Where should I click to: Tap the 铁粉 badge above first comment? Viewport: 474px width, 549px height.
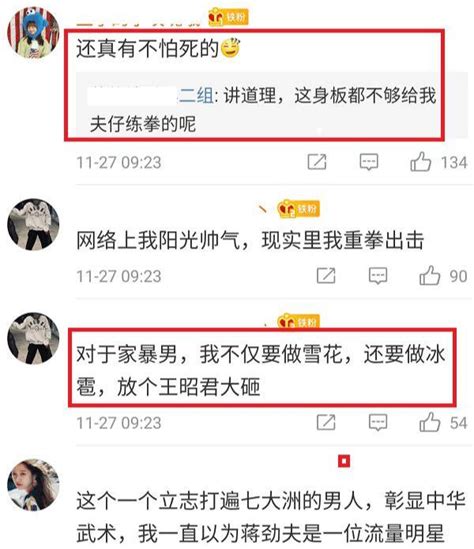pyautogui.click(x=228, y=17)
